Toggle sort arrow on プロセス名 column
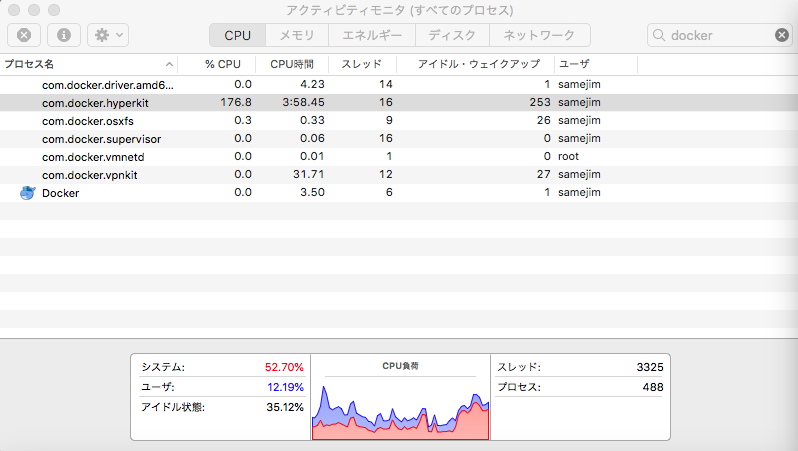This screenshot has width=798, height=451. tap(169, 64)
